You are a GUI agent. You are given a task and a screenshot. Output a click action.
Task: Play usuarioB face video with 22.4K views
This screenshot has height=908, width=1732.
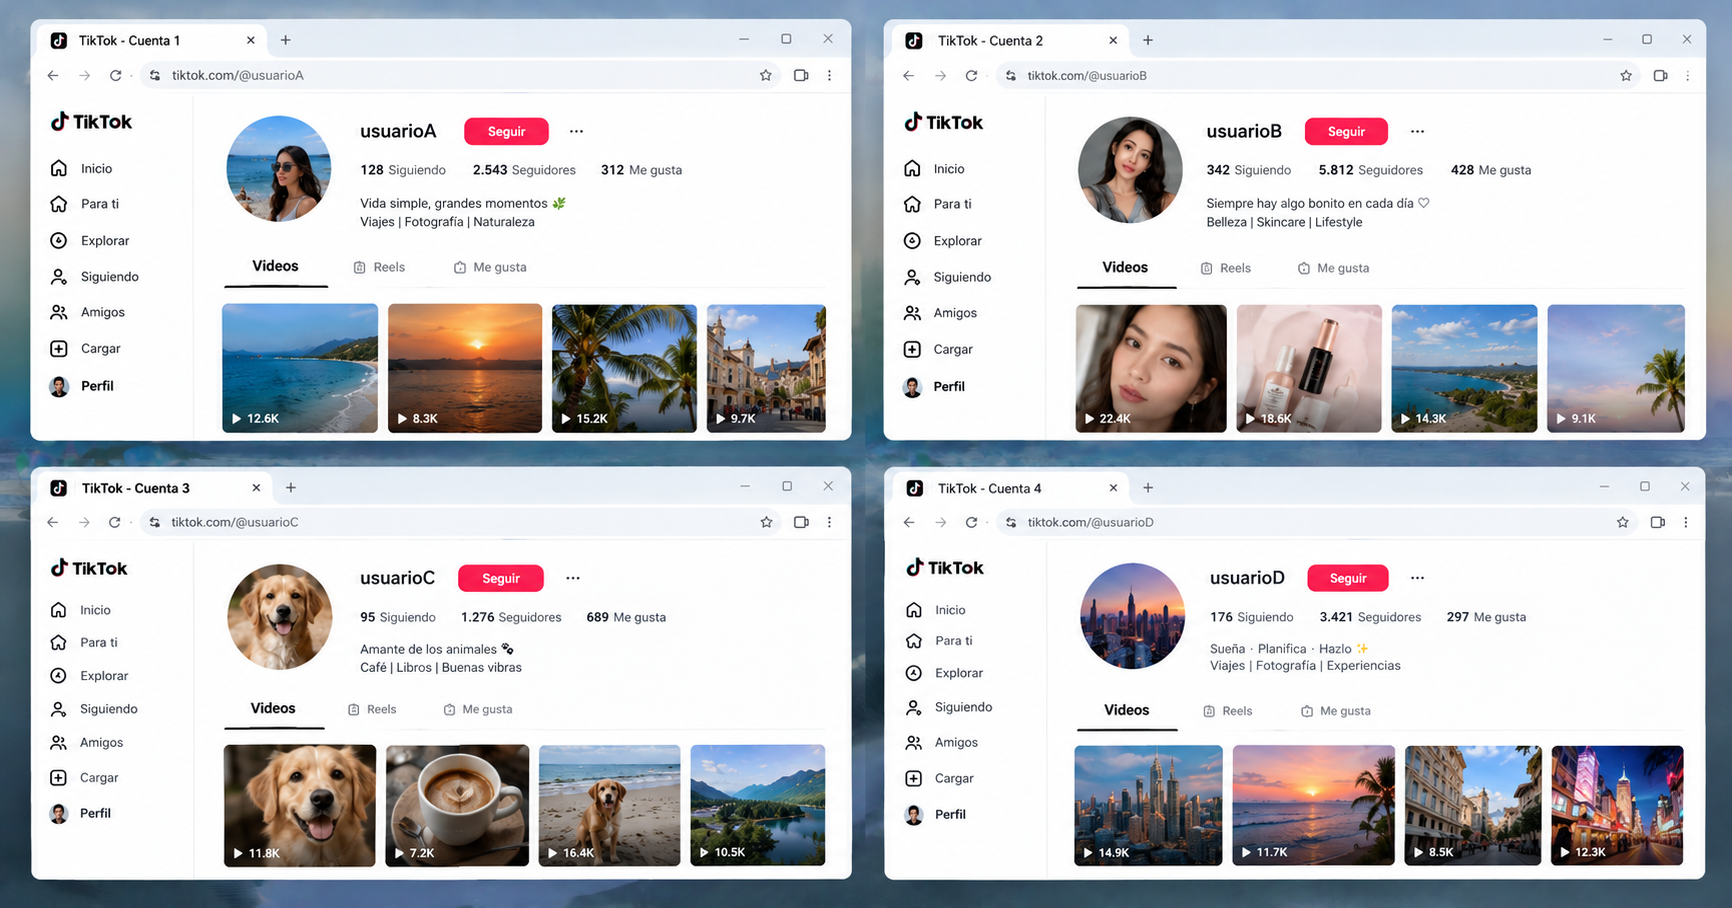coord(1151,368)
